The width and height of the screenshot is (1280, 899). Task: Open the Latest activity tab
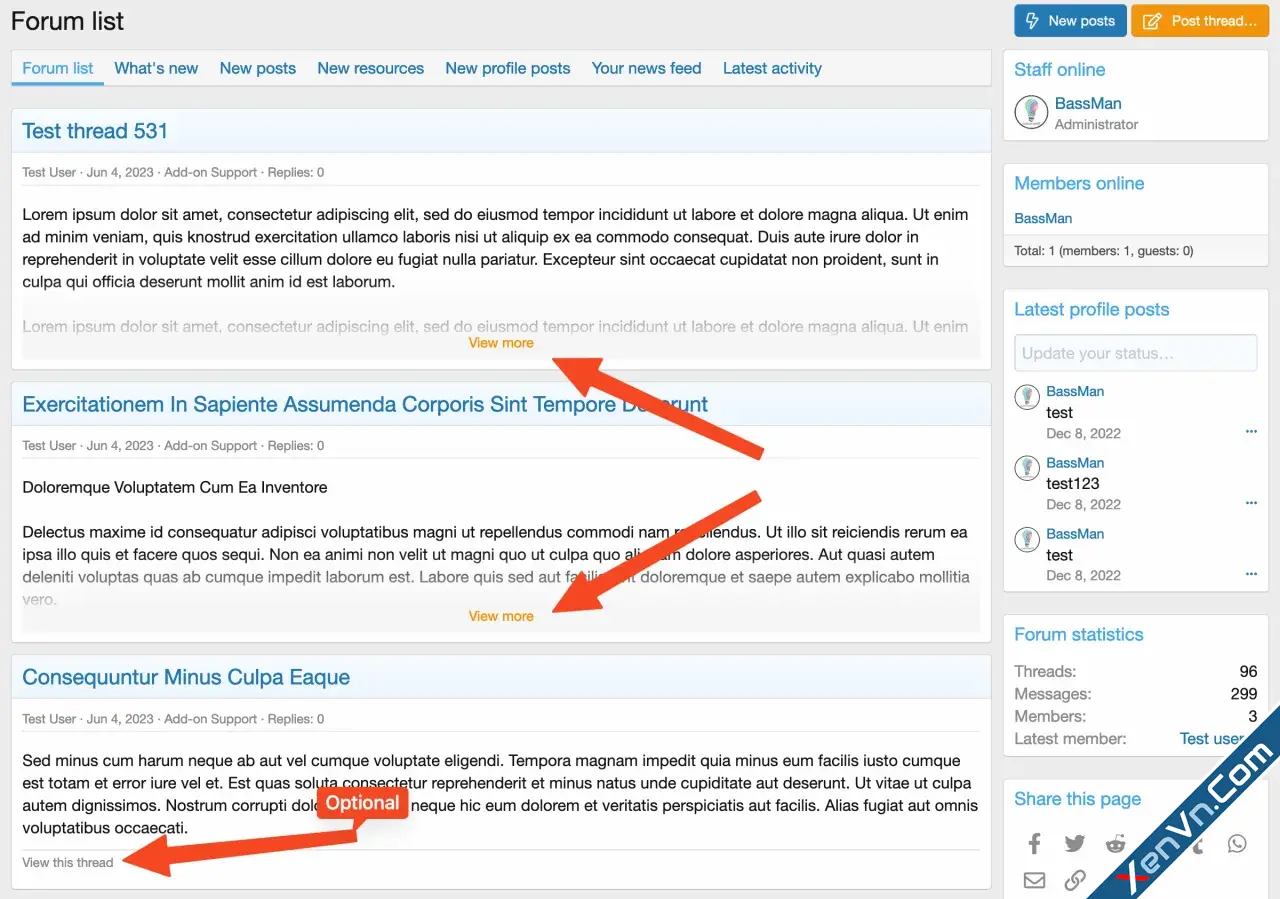click(772, 68)
